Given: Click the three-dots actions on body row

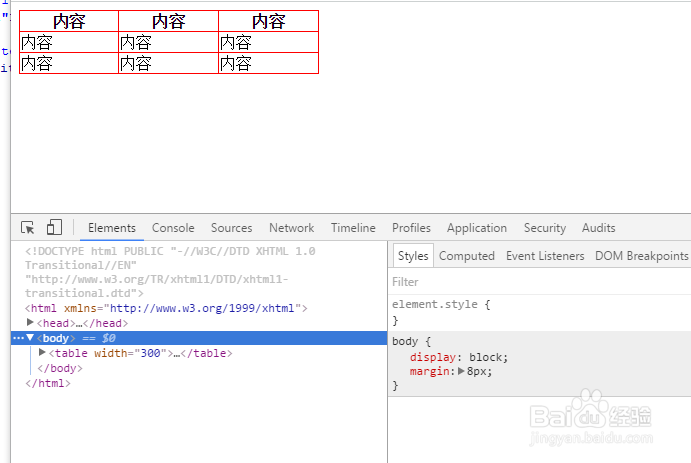Looking at the screenshot, I should 18,338.
